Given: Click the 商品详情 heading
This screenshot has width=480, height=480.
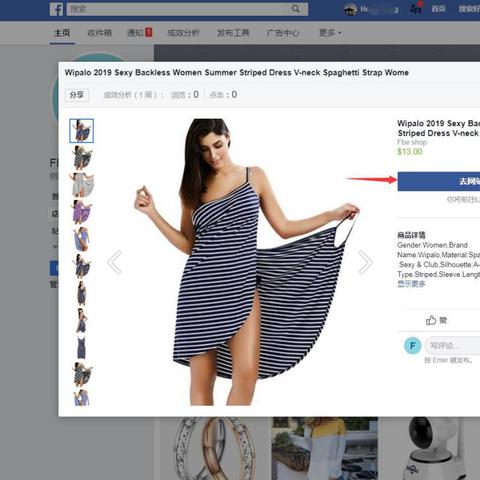Looking at the screenshot, I should pos(411,235).
